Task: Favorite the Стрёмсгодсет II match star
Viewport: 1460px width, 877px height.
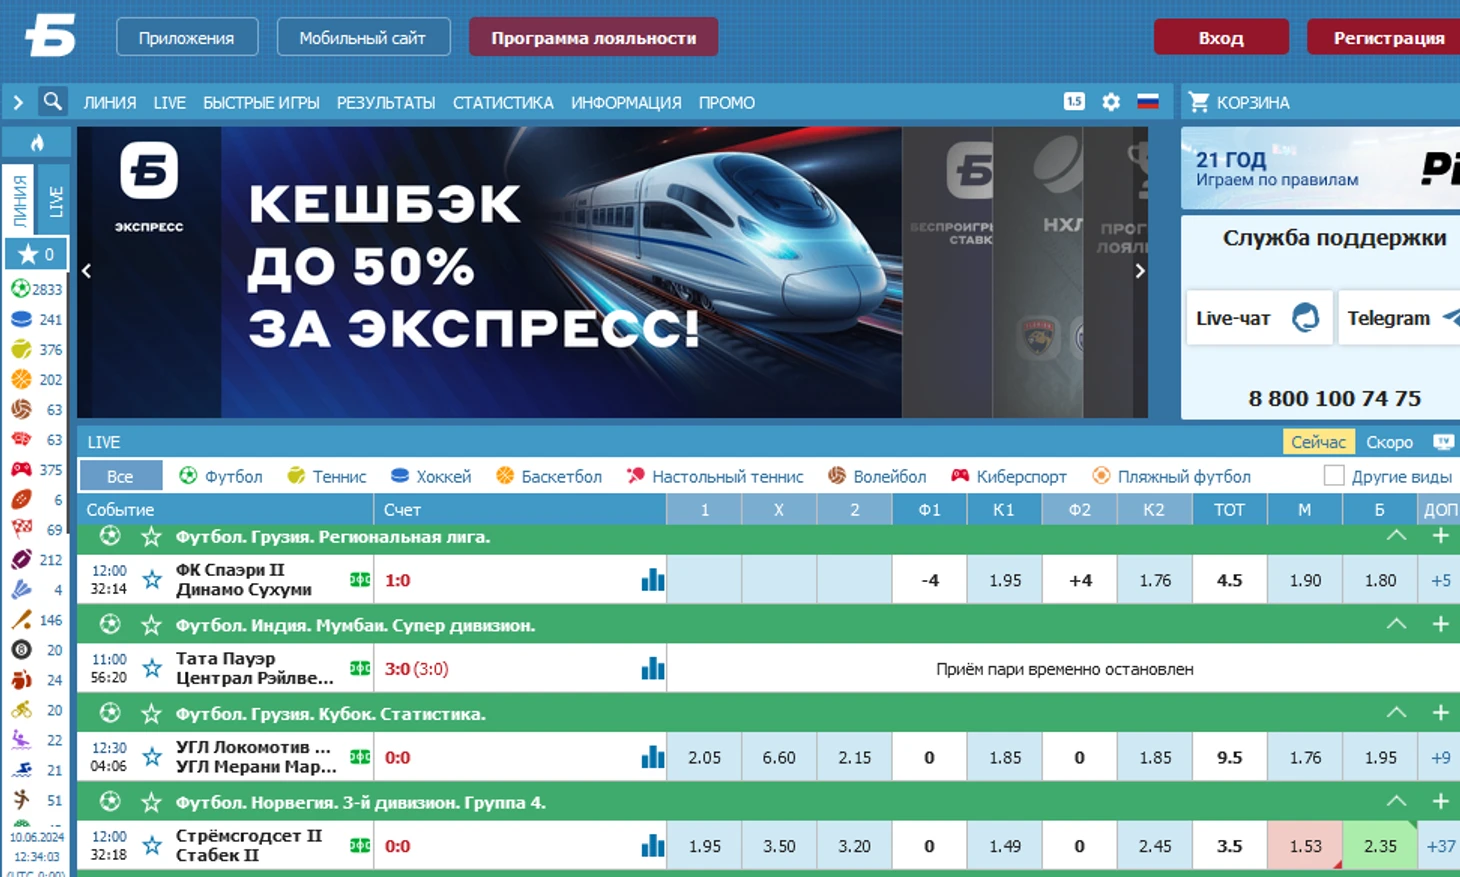Action: click(x=152, y=846)
